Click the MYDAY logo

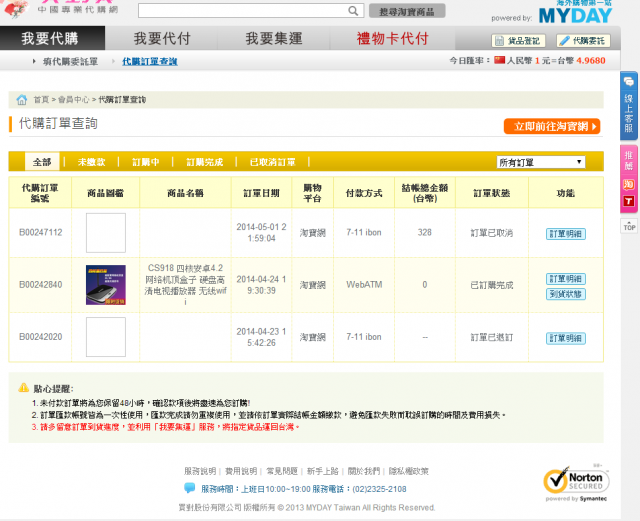(575, 15)
